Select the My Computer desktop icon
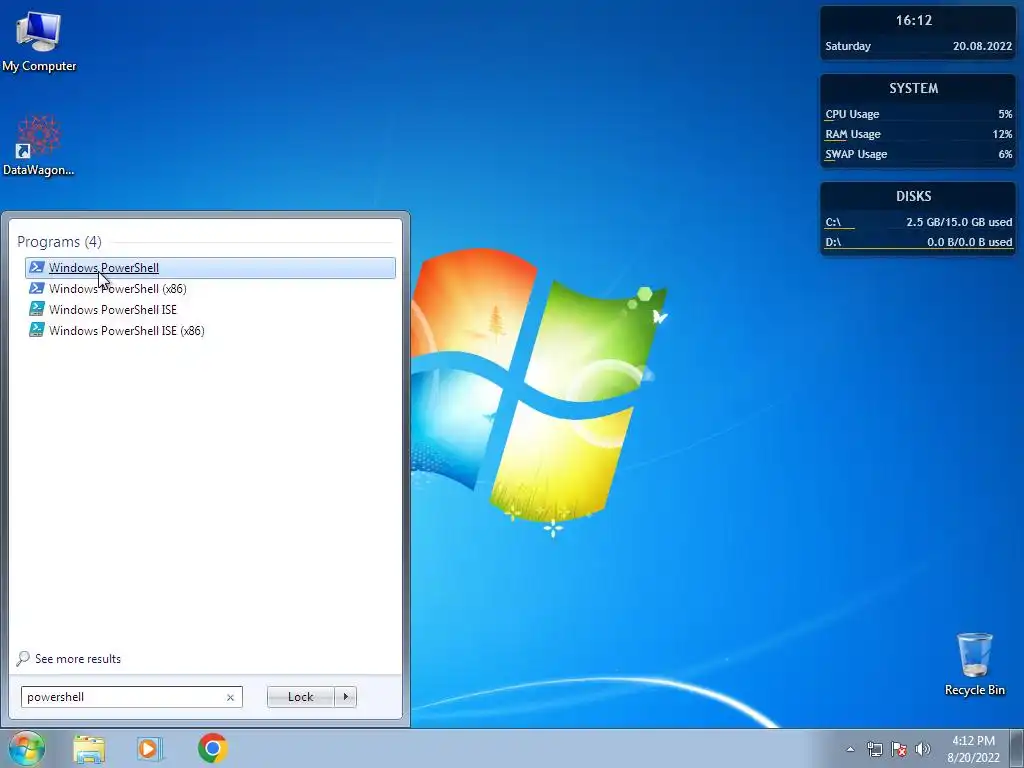Screen dimensions: 1024x768 (39, 41)
